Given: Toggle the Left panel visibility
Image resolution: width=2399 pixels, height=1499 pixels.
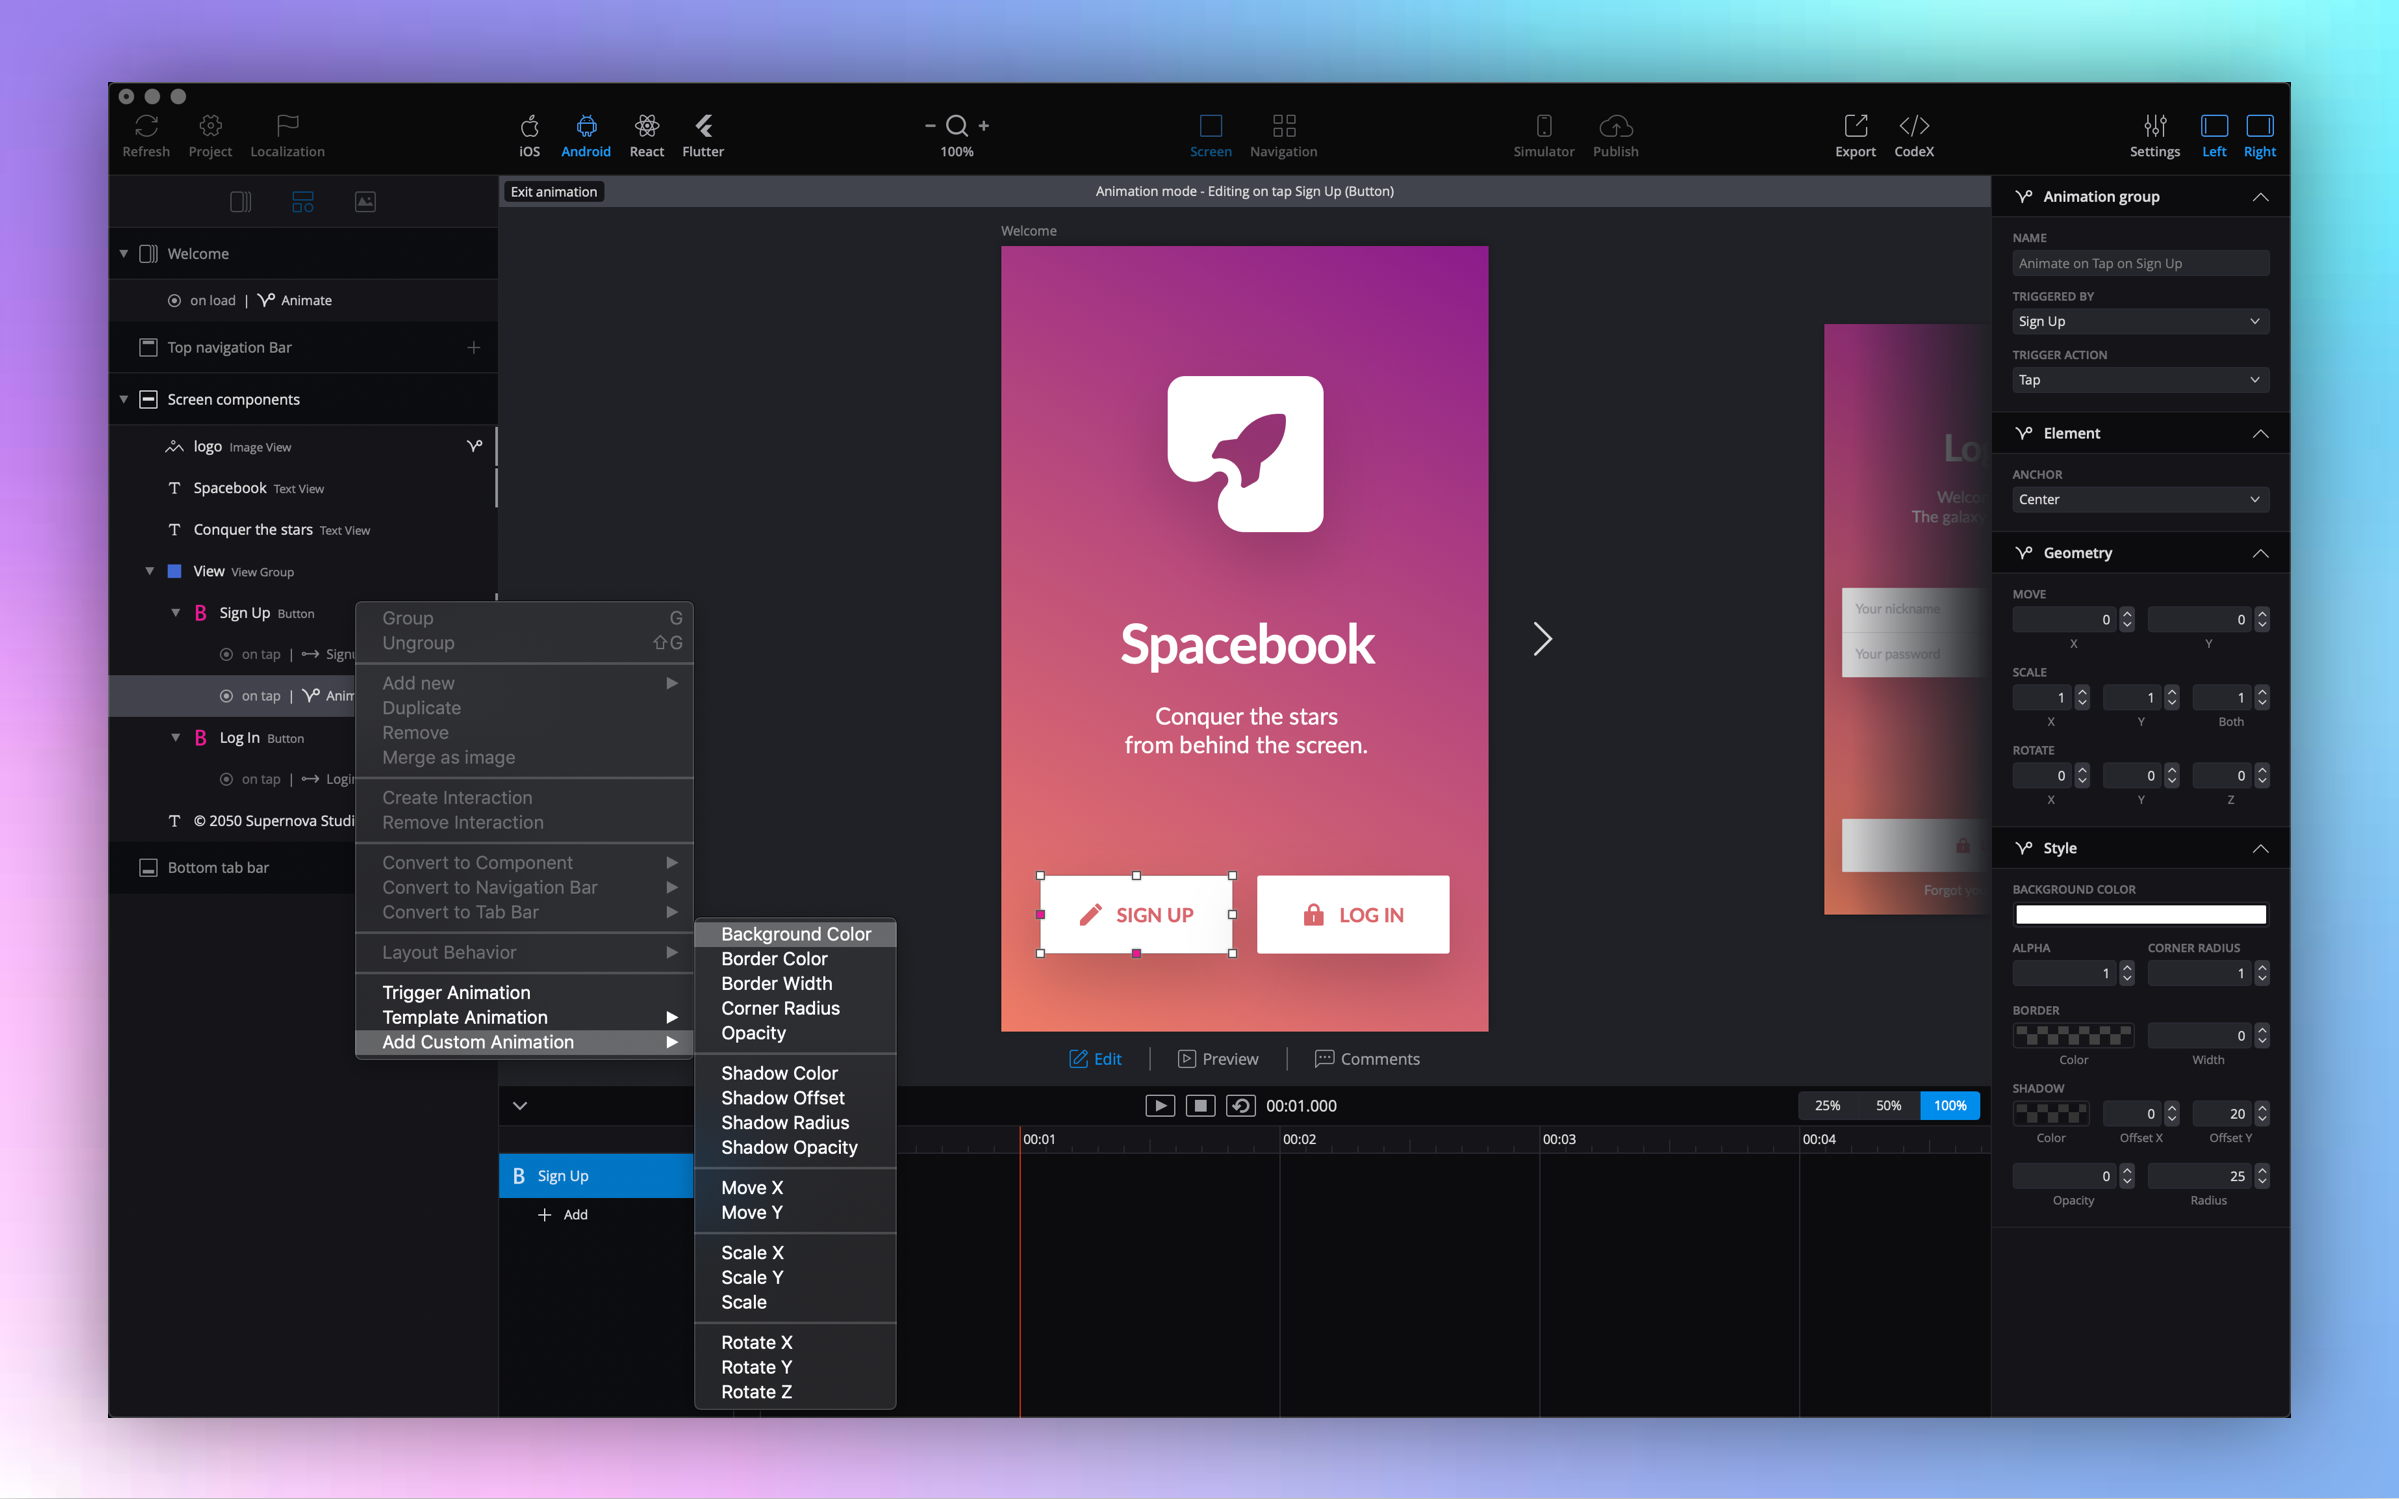Looking at the screenshot, I should (x=2213, y=127).
